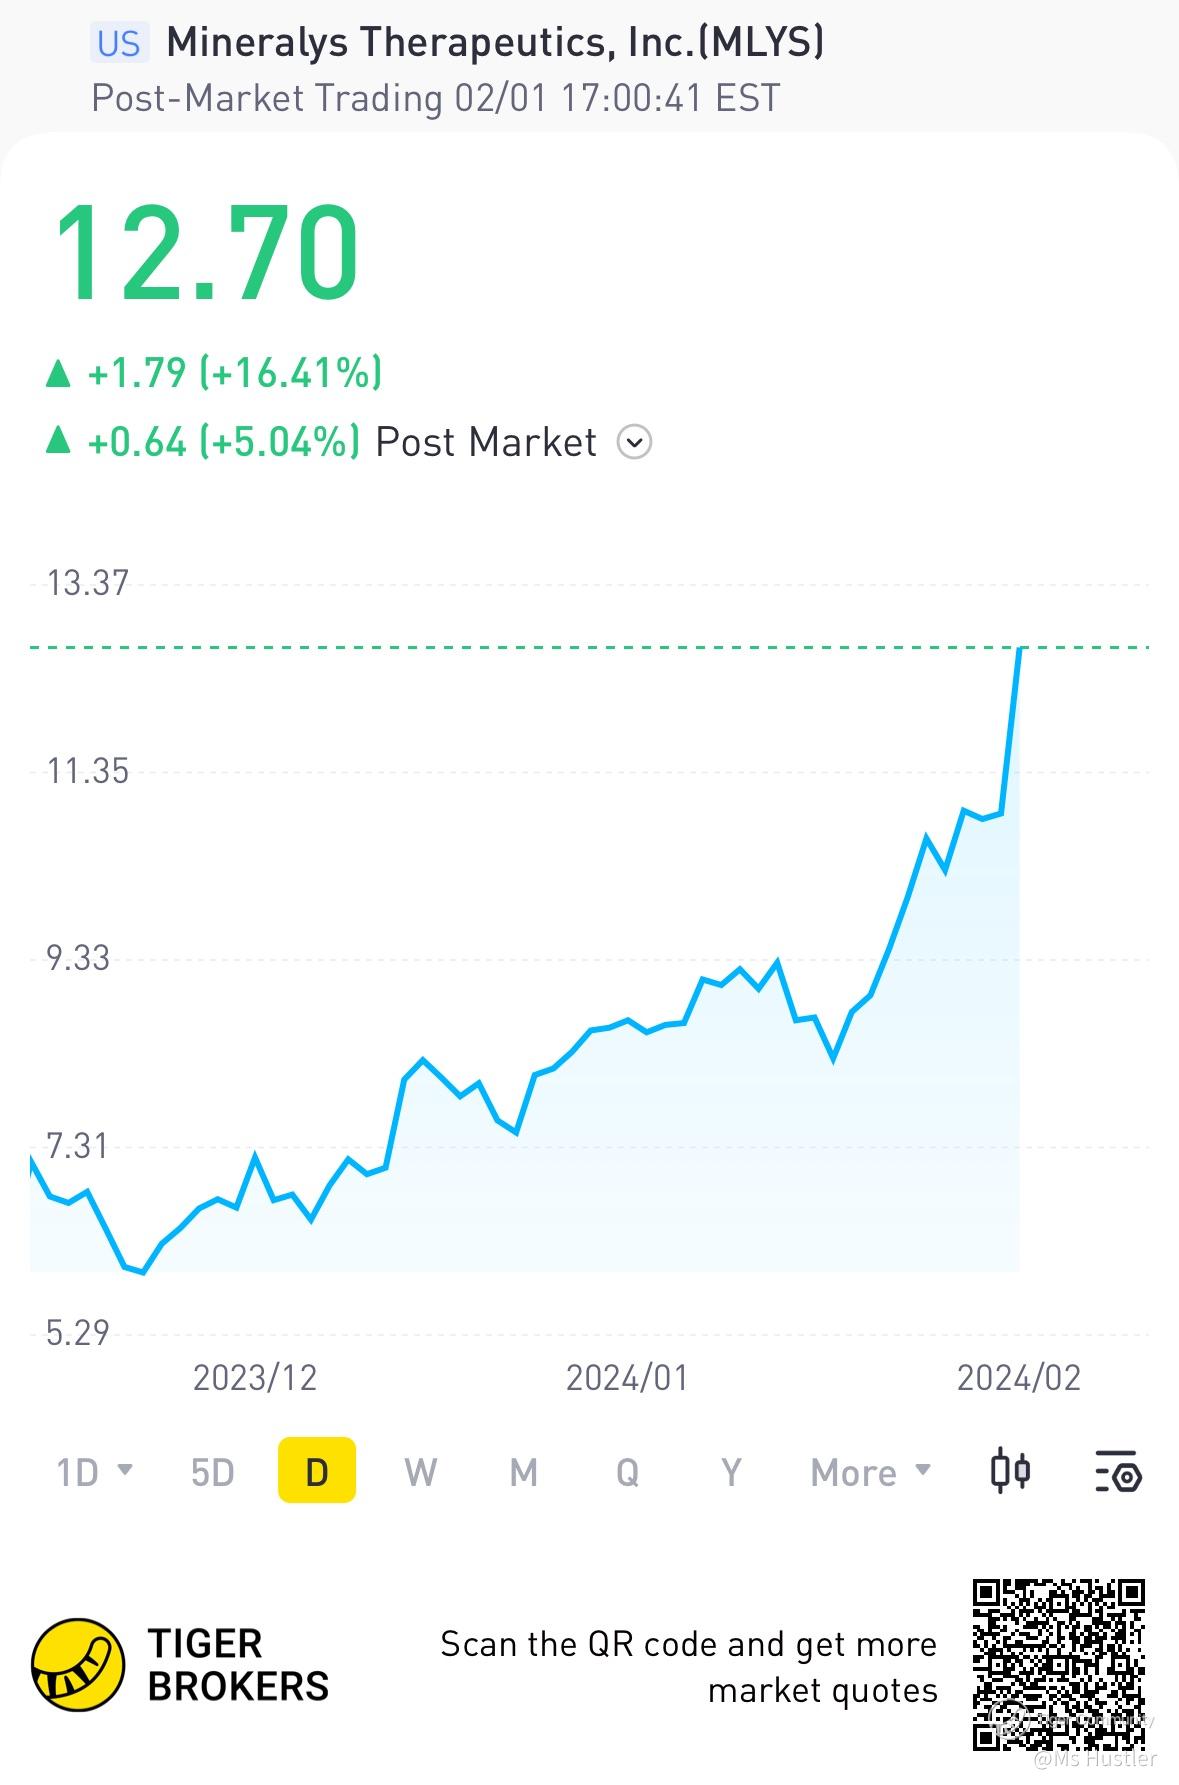Click the 2024/01 date axis label
This screenshot has width=1179, height=1785.
tap(627, 1378)
